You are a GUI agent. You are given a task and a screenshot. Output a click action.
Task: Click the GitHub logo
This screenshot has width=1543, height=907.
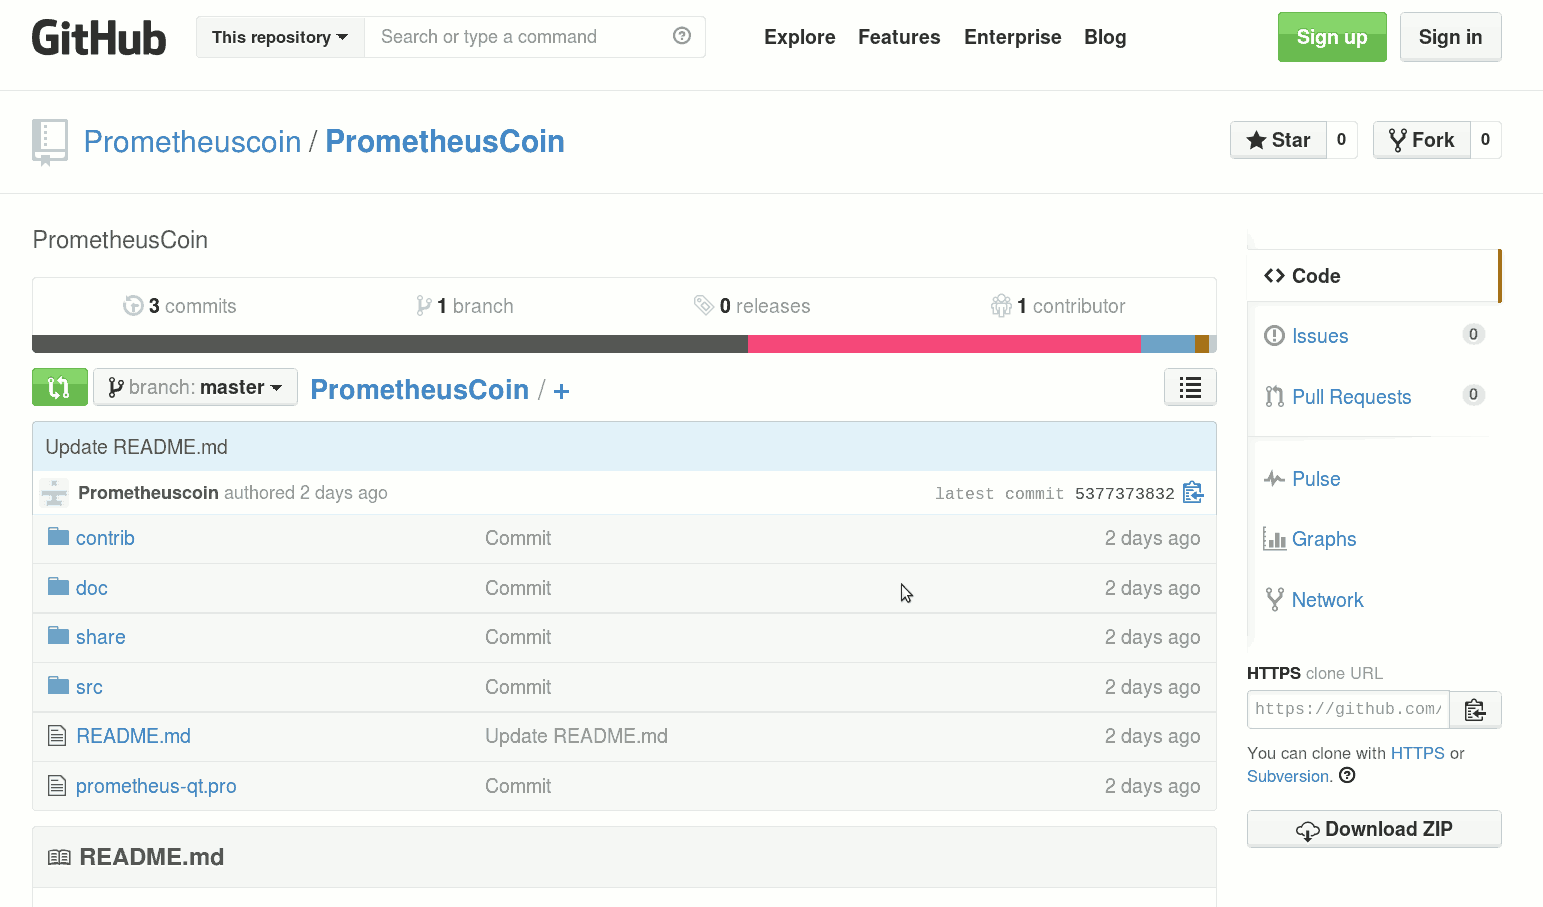(x=99, y=38)
